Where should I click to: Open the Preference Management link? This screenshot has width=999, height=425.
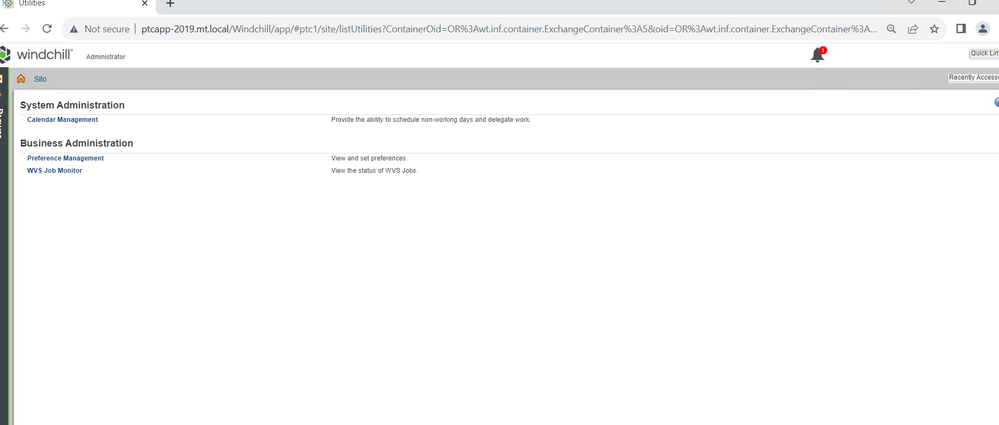point(66,158)
